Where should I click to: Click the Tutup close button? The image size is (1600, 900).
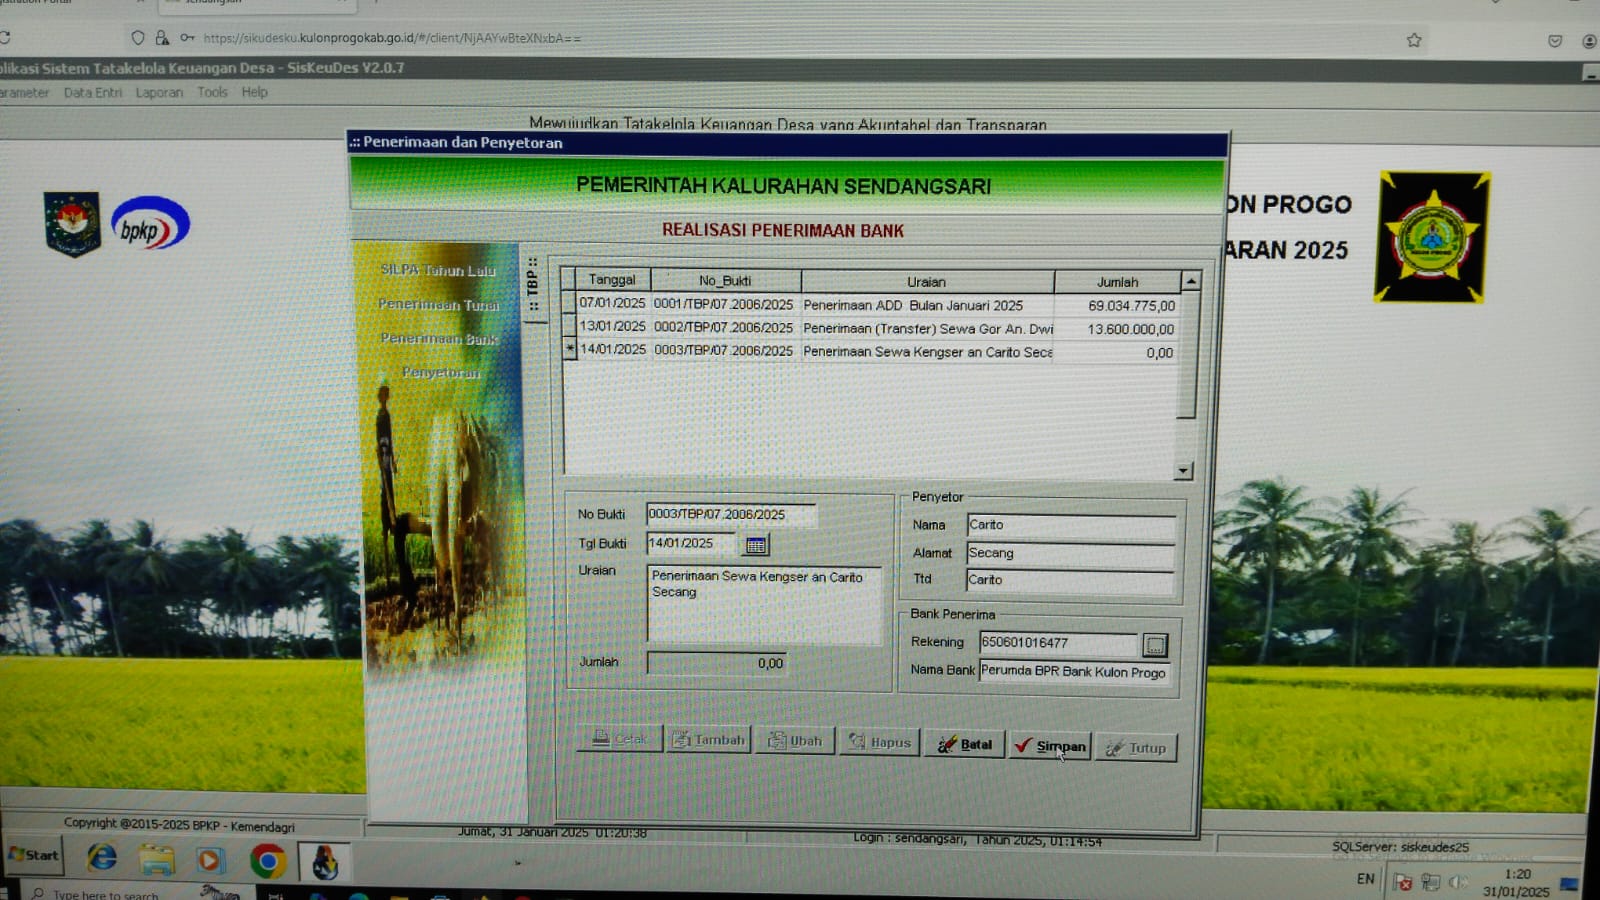pyautogui.click(x=1136, y=748)
